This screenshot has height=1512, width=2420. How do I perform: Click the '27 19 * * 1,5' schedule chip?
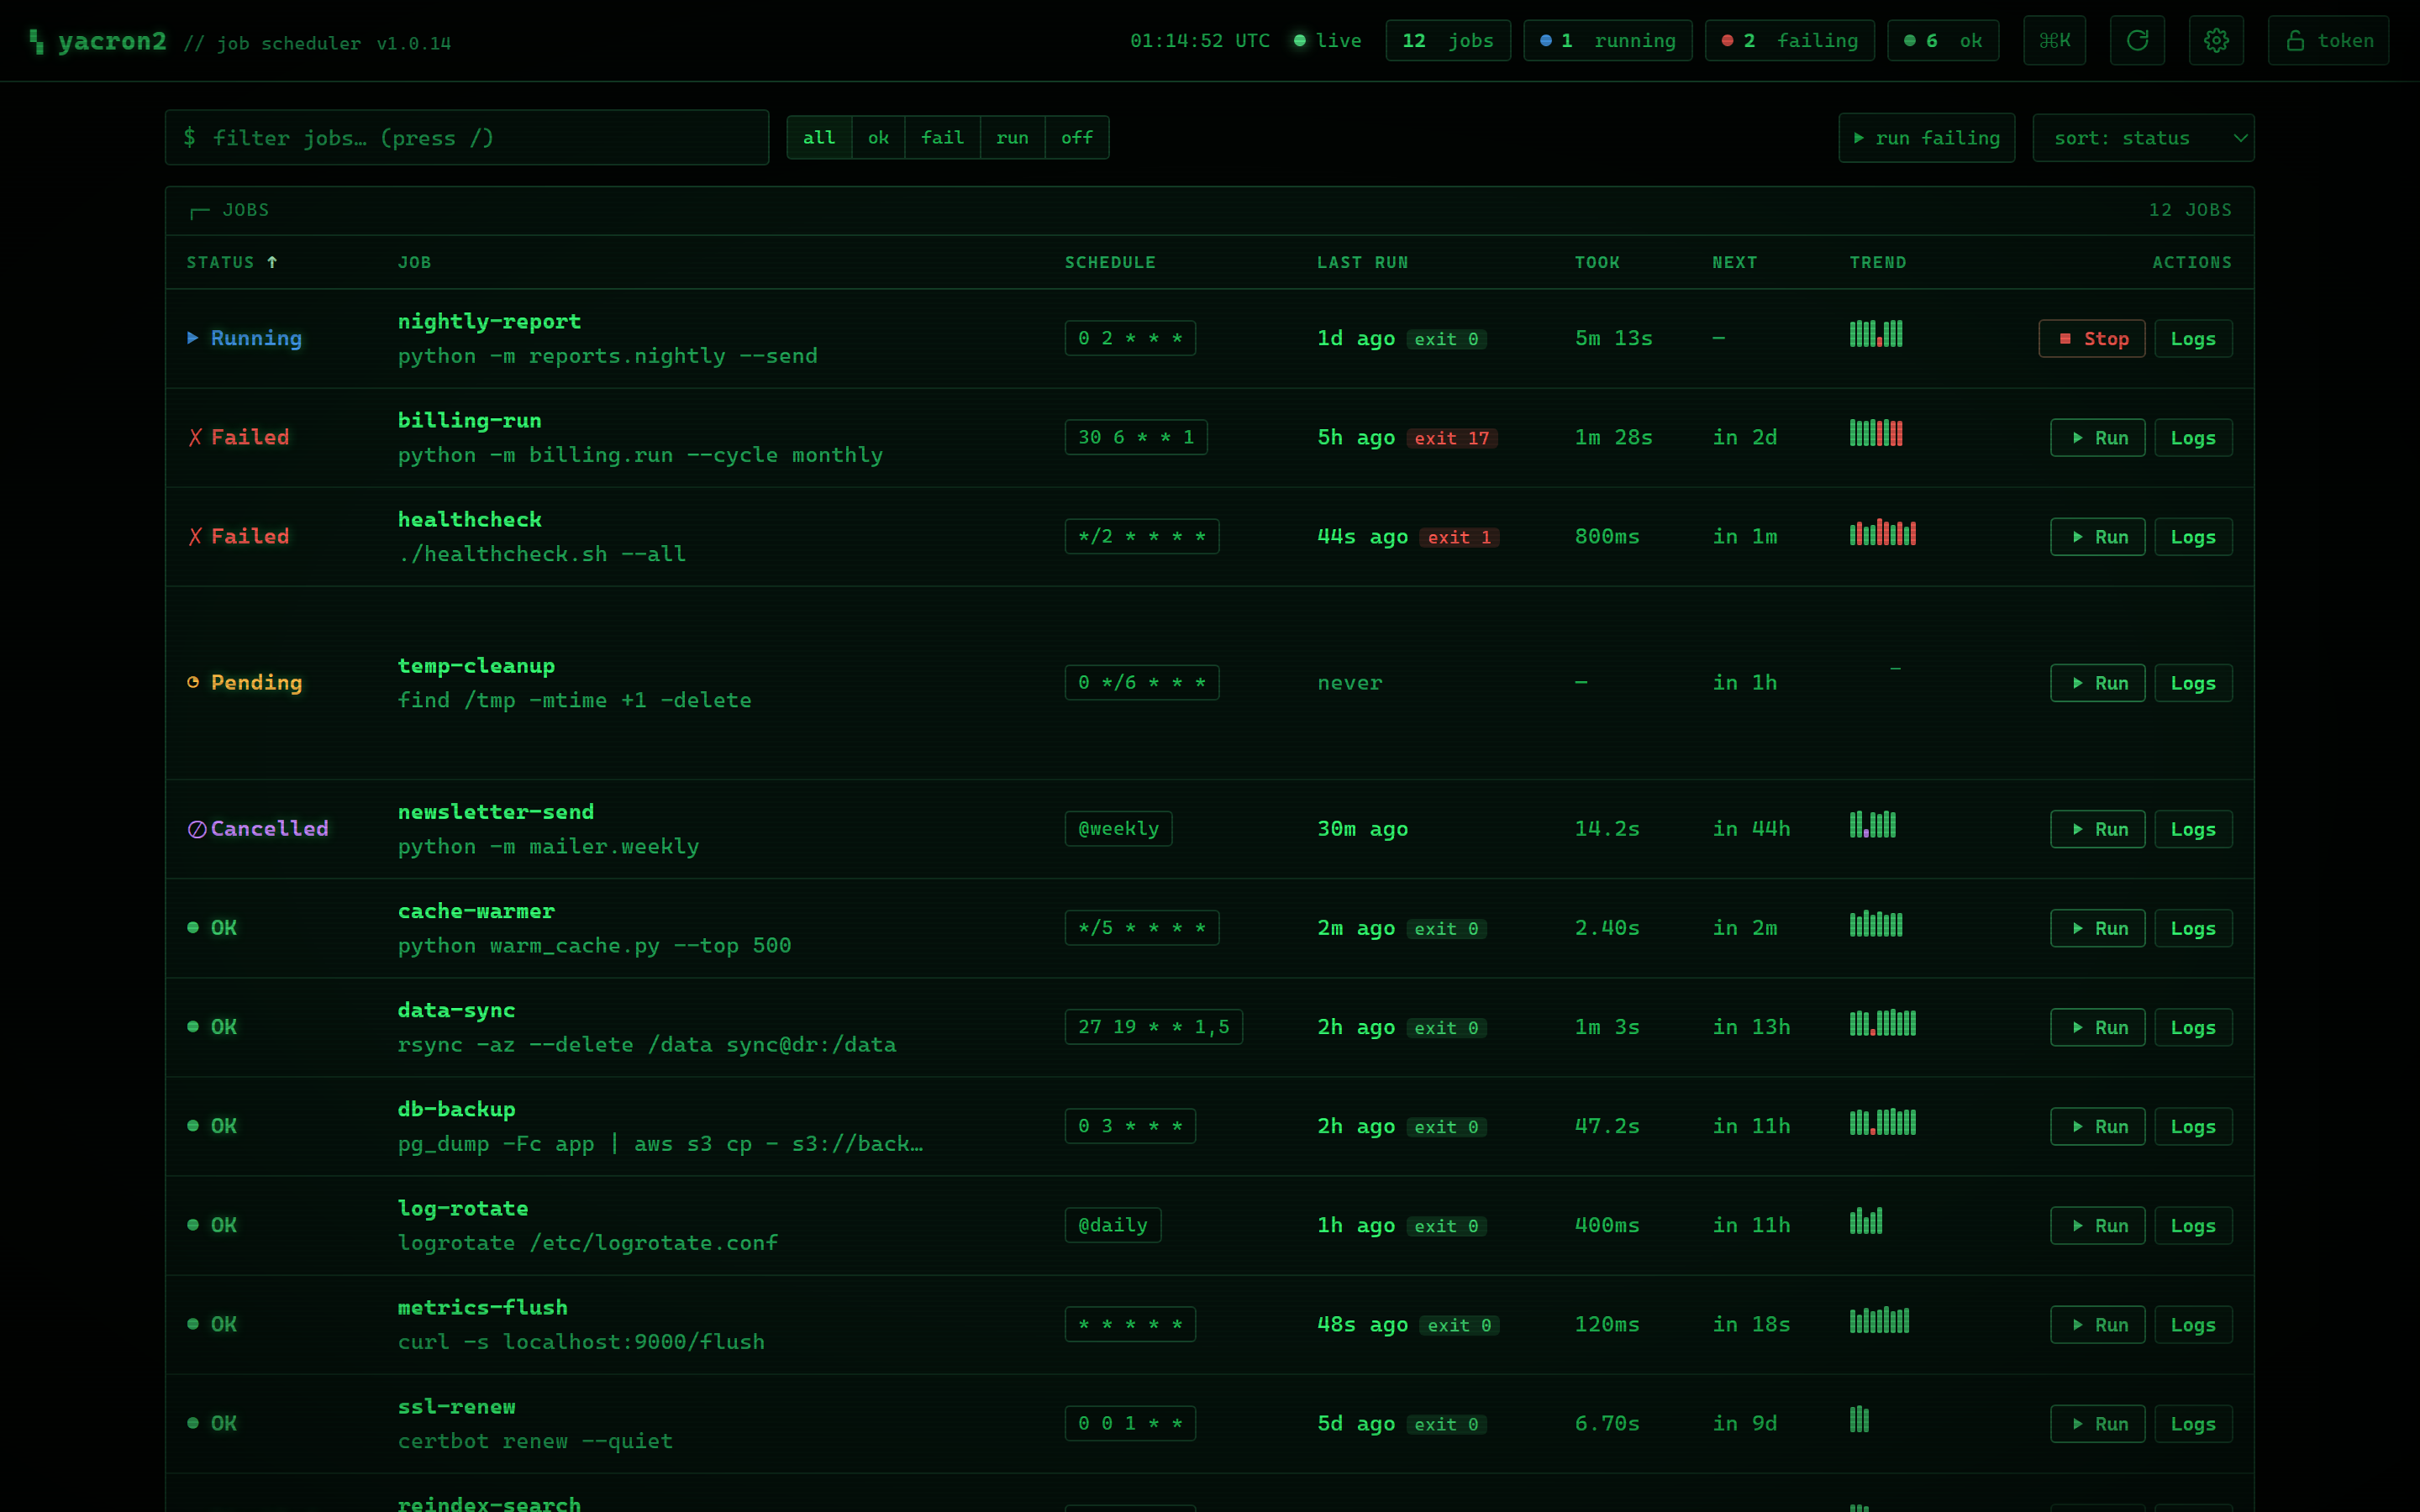[x=1154, y=1026]
